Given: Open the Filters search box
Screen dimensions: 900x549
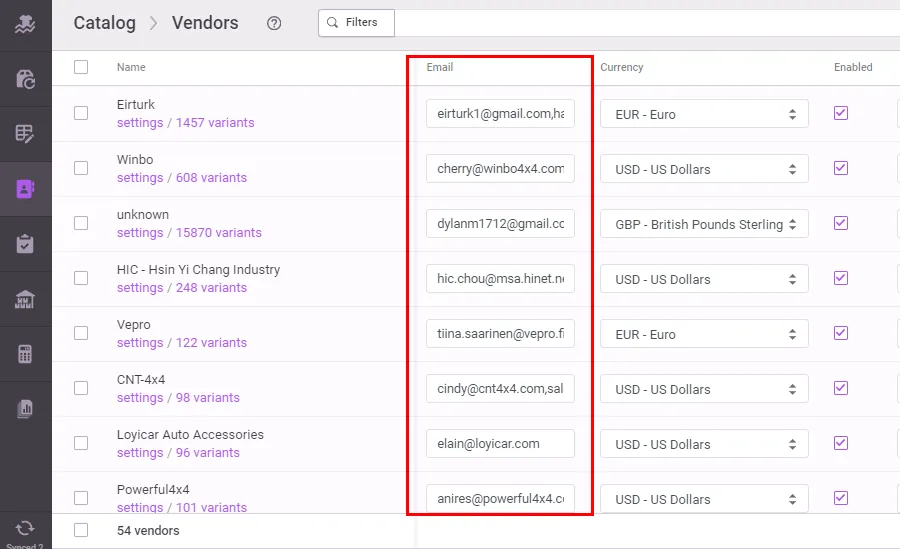Looking at the screenshot, I should (x=356, y=23).
